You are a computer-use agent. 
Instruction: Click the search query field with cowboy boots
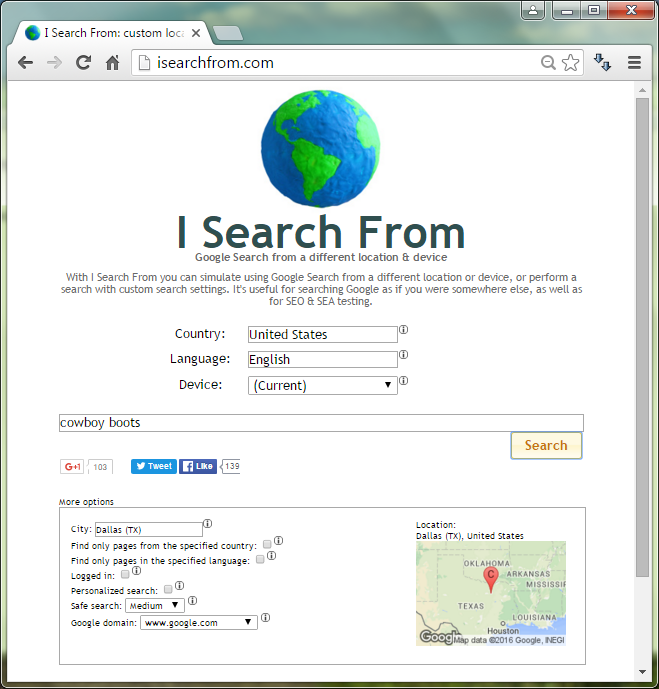tap(321, 423)
